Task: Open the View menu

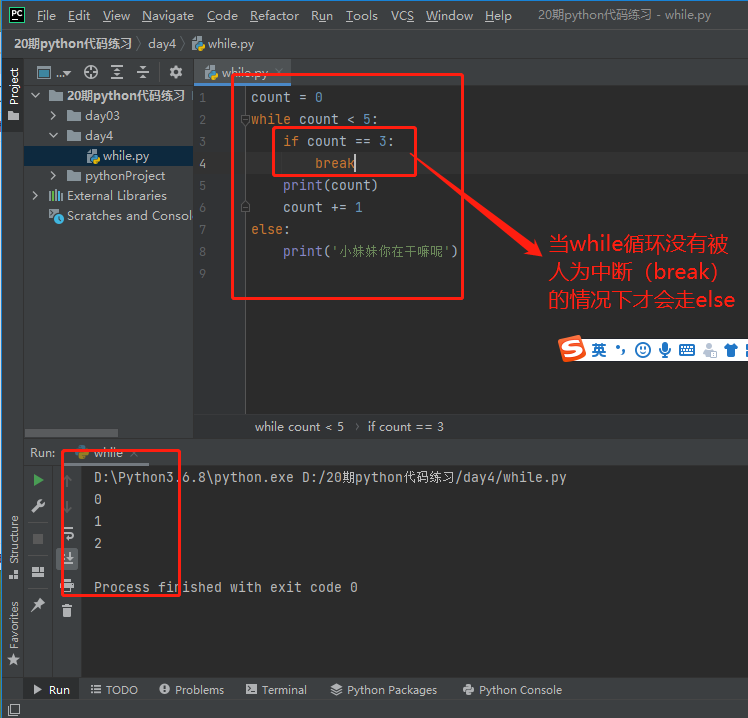Action: tap(116, 16)
